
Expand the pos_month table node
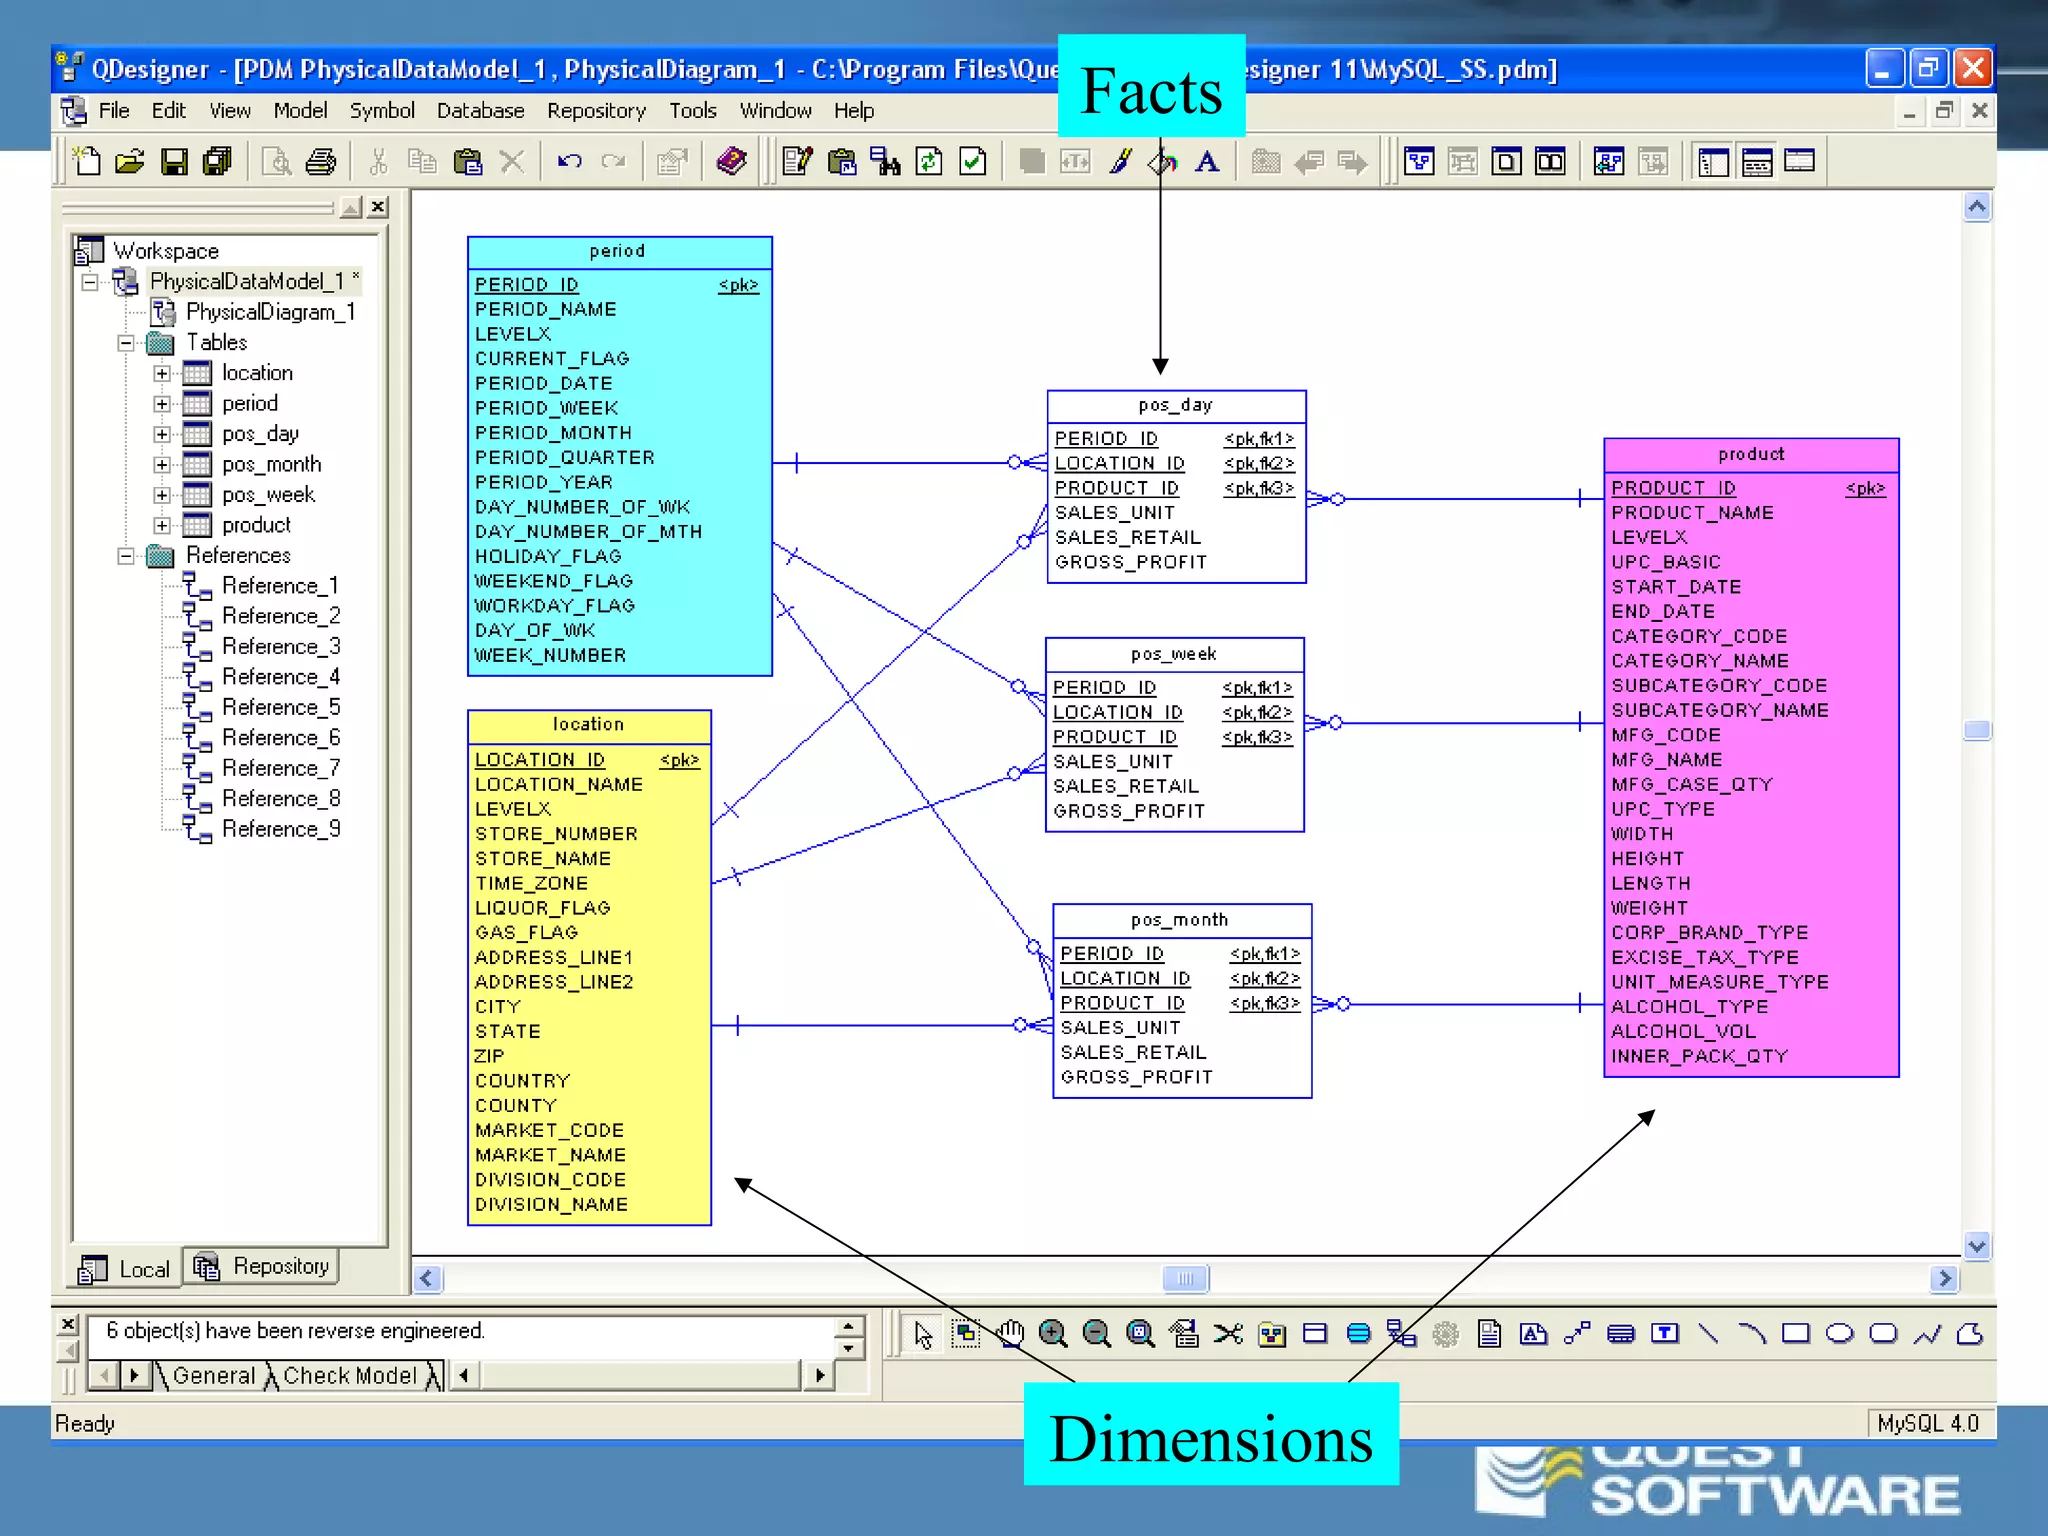point(162,465)
